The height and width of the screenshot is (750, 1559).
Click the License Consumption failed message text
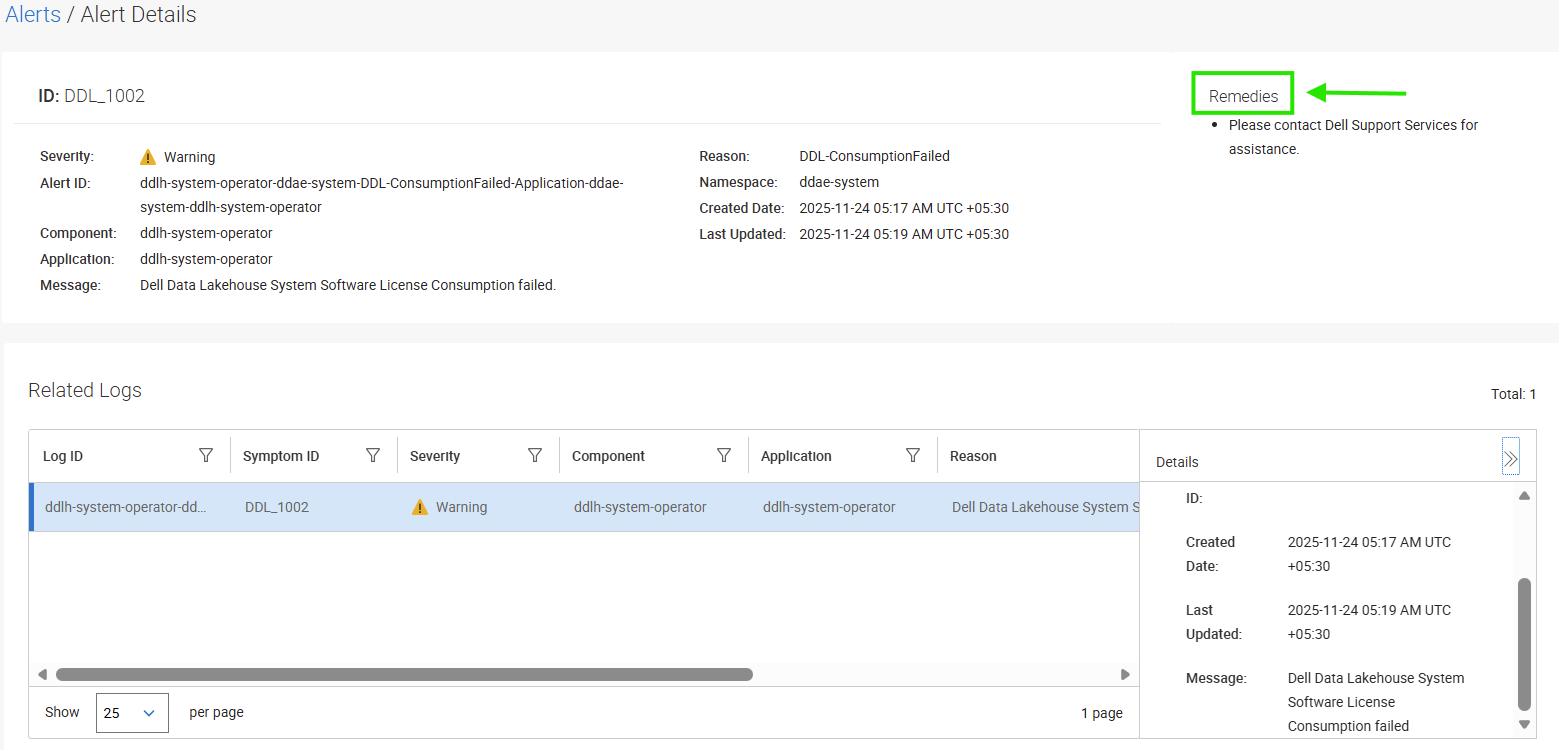tap(348, 285)
